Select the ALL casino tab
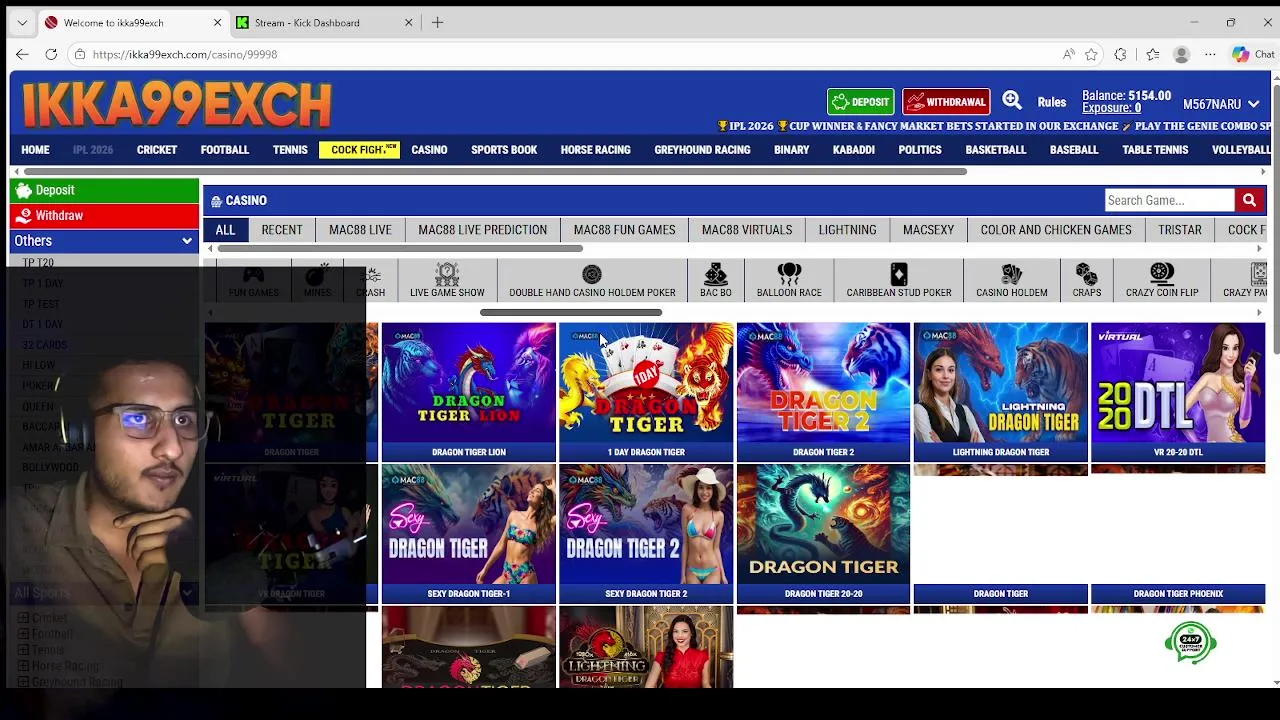The width and height of the screenshot is (1280, 720). [x=225, y=230]
